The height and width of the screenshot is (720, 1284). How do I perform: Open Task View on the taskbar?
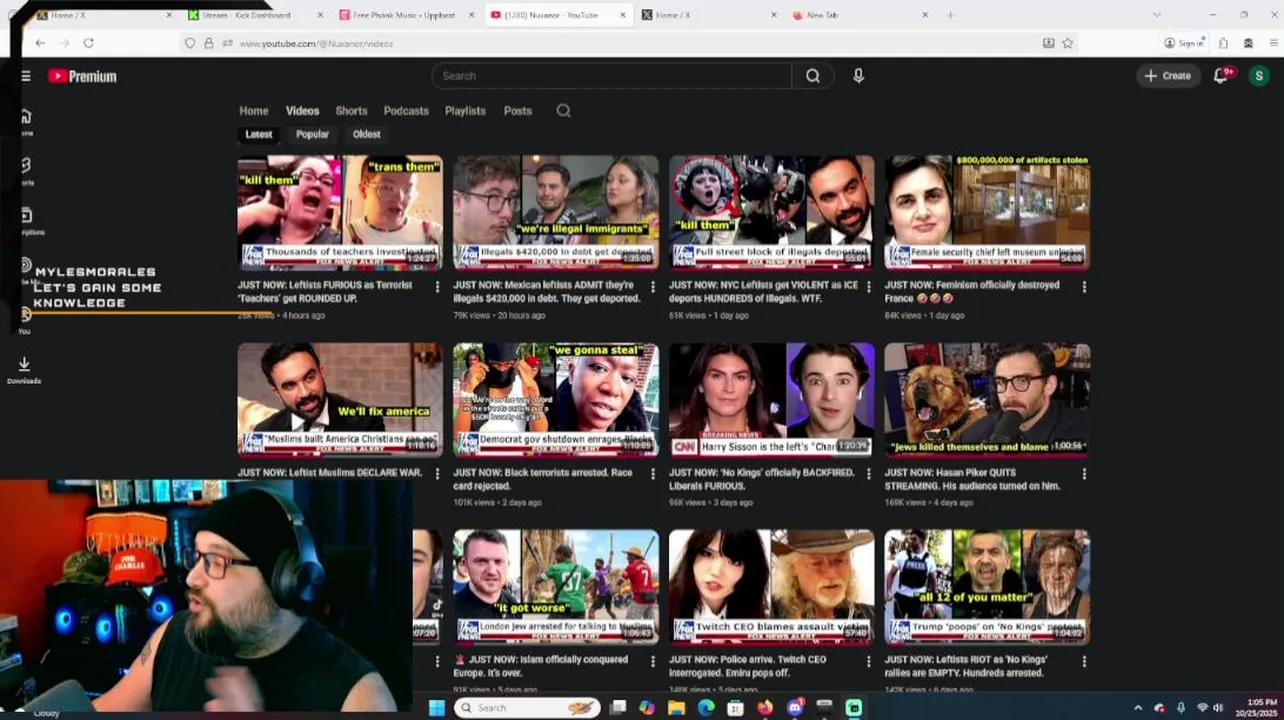[618, 708]
